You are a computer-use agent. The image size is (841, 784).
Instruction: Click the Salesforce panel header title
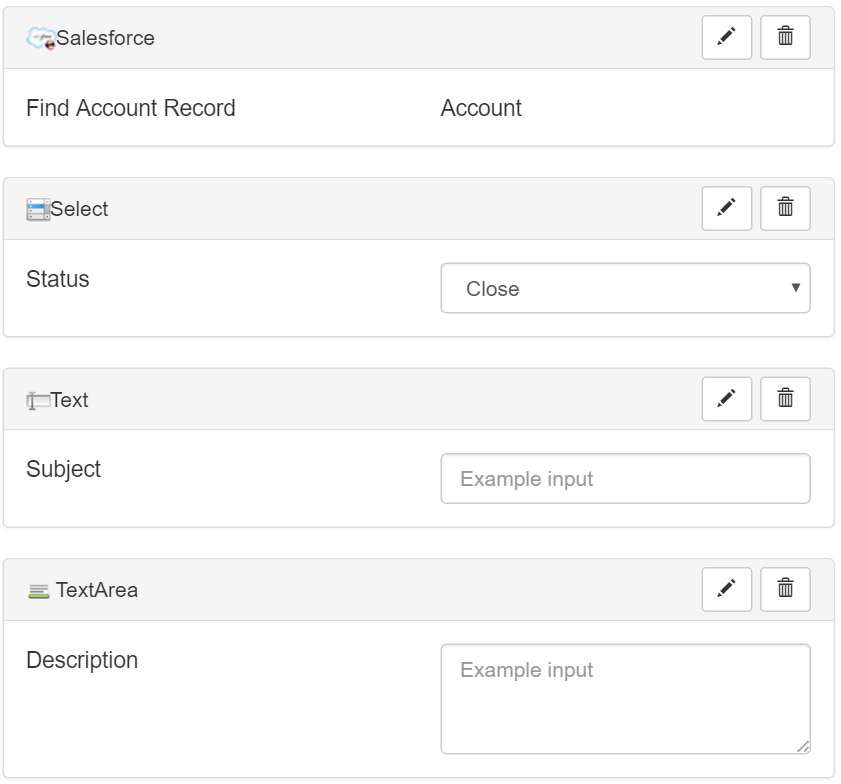click(105, 38)
